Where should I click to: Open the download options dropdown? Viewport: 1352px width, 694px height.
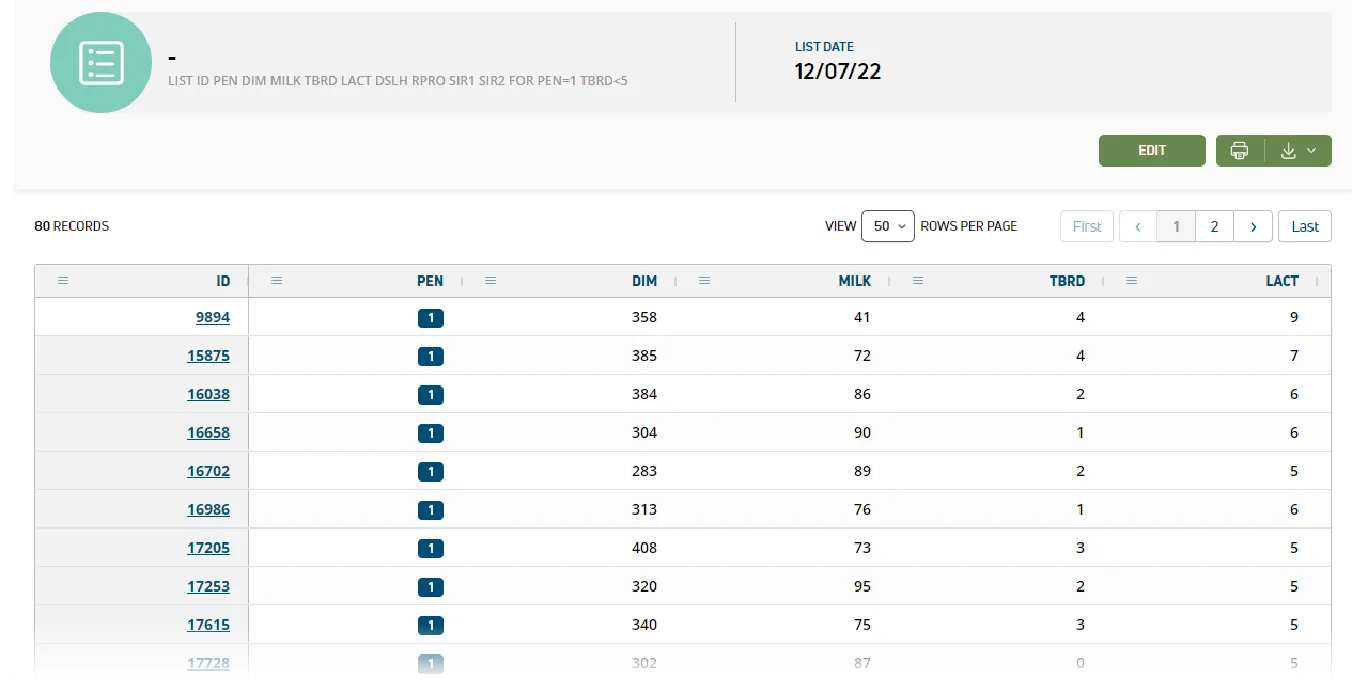(x=1299, y=151)
